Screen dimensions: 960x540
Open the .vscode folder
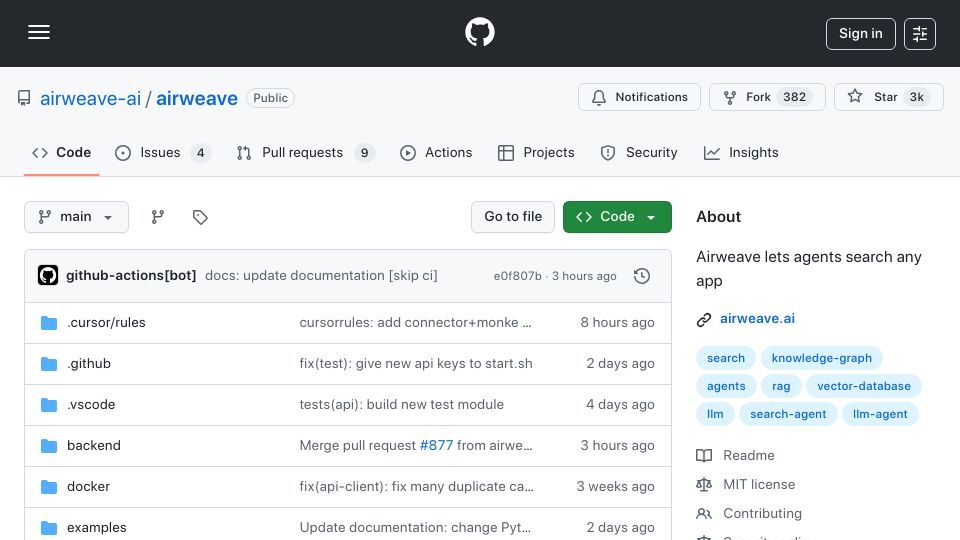(x=91, y=405)
